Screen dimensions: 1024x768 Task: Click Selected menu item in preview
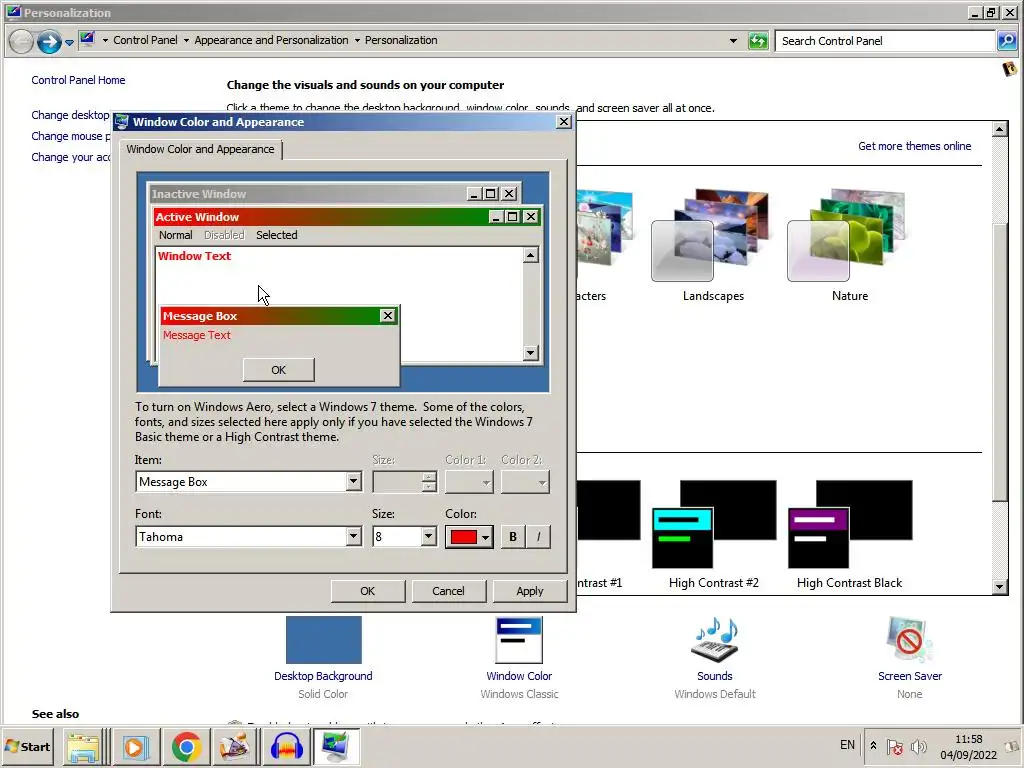277,235
